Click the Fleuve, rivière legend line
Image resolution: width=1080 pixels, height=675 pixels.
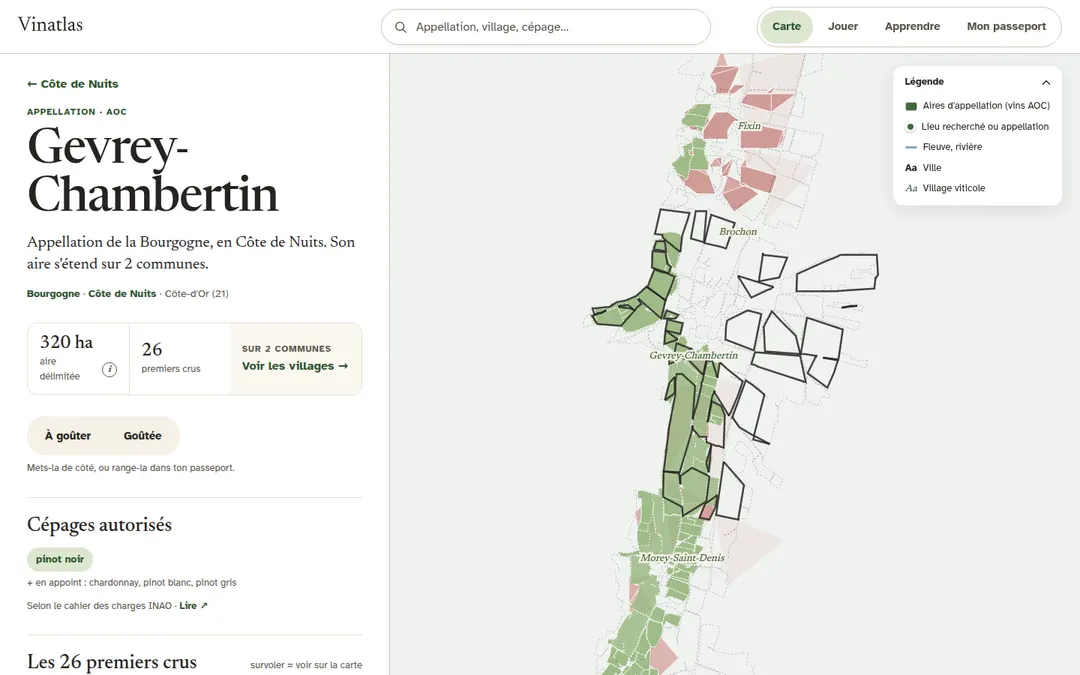point(911,147)
